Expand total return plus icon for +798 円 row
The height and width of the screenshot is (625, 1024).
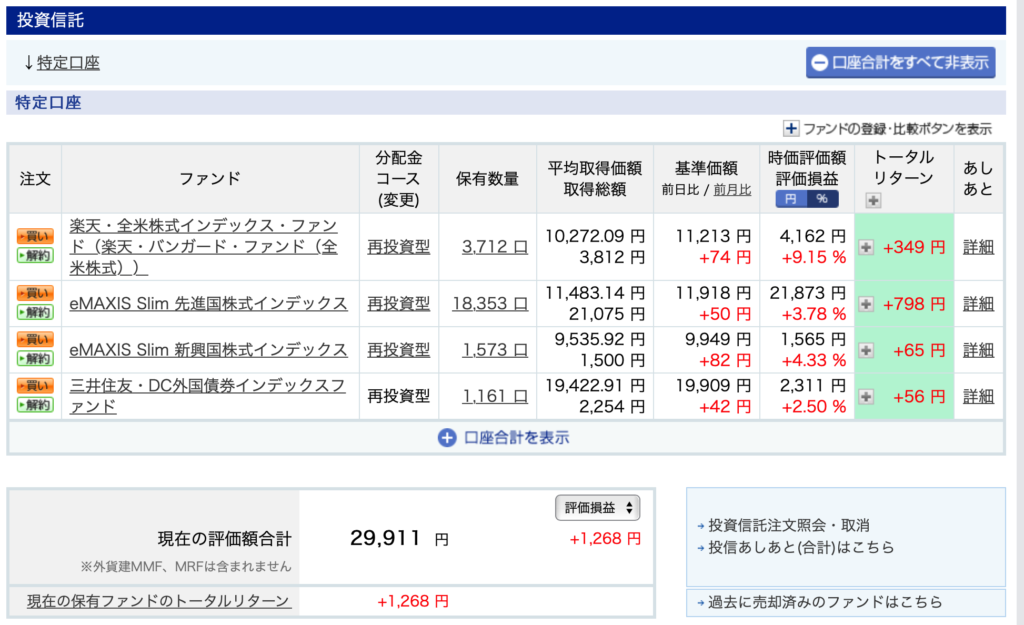coord(866,304)
